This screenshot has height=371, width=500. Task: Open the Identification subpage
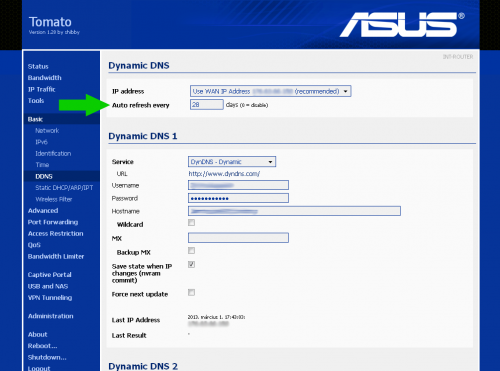click(x=53, y=154)
